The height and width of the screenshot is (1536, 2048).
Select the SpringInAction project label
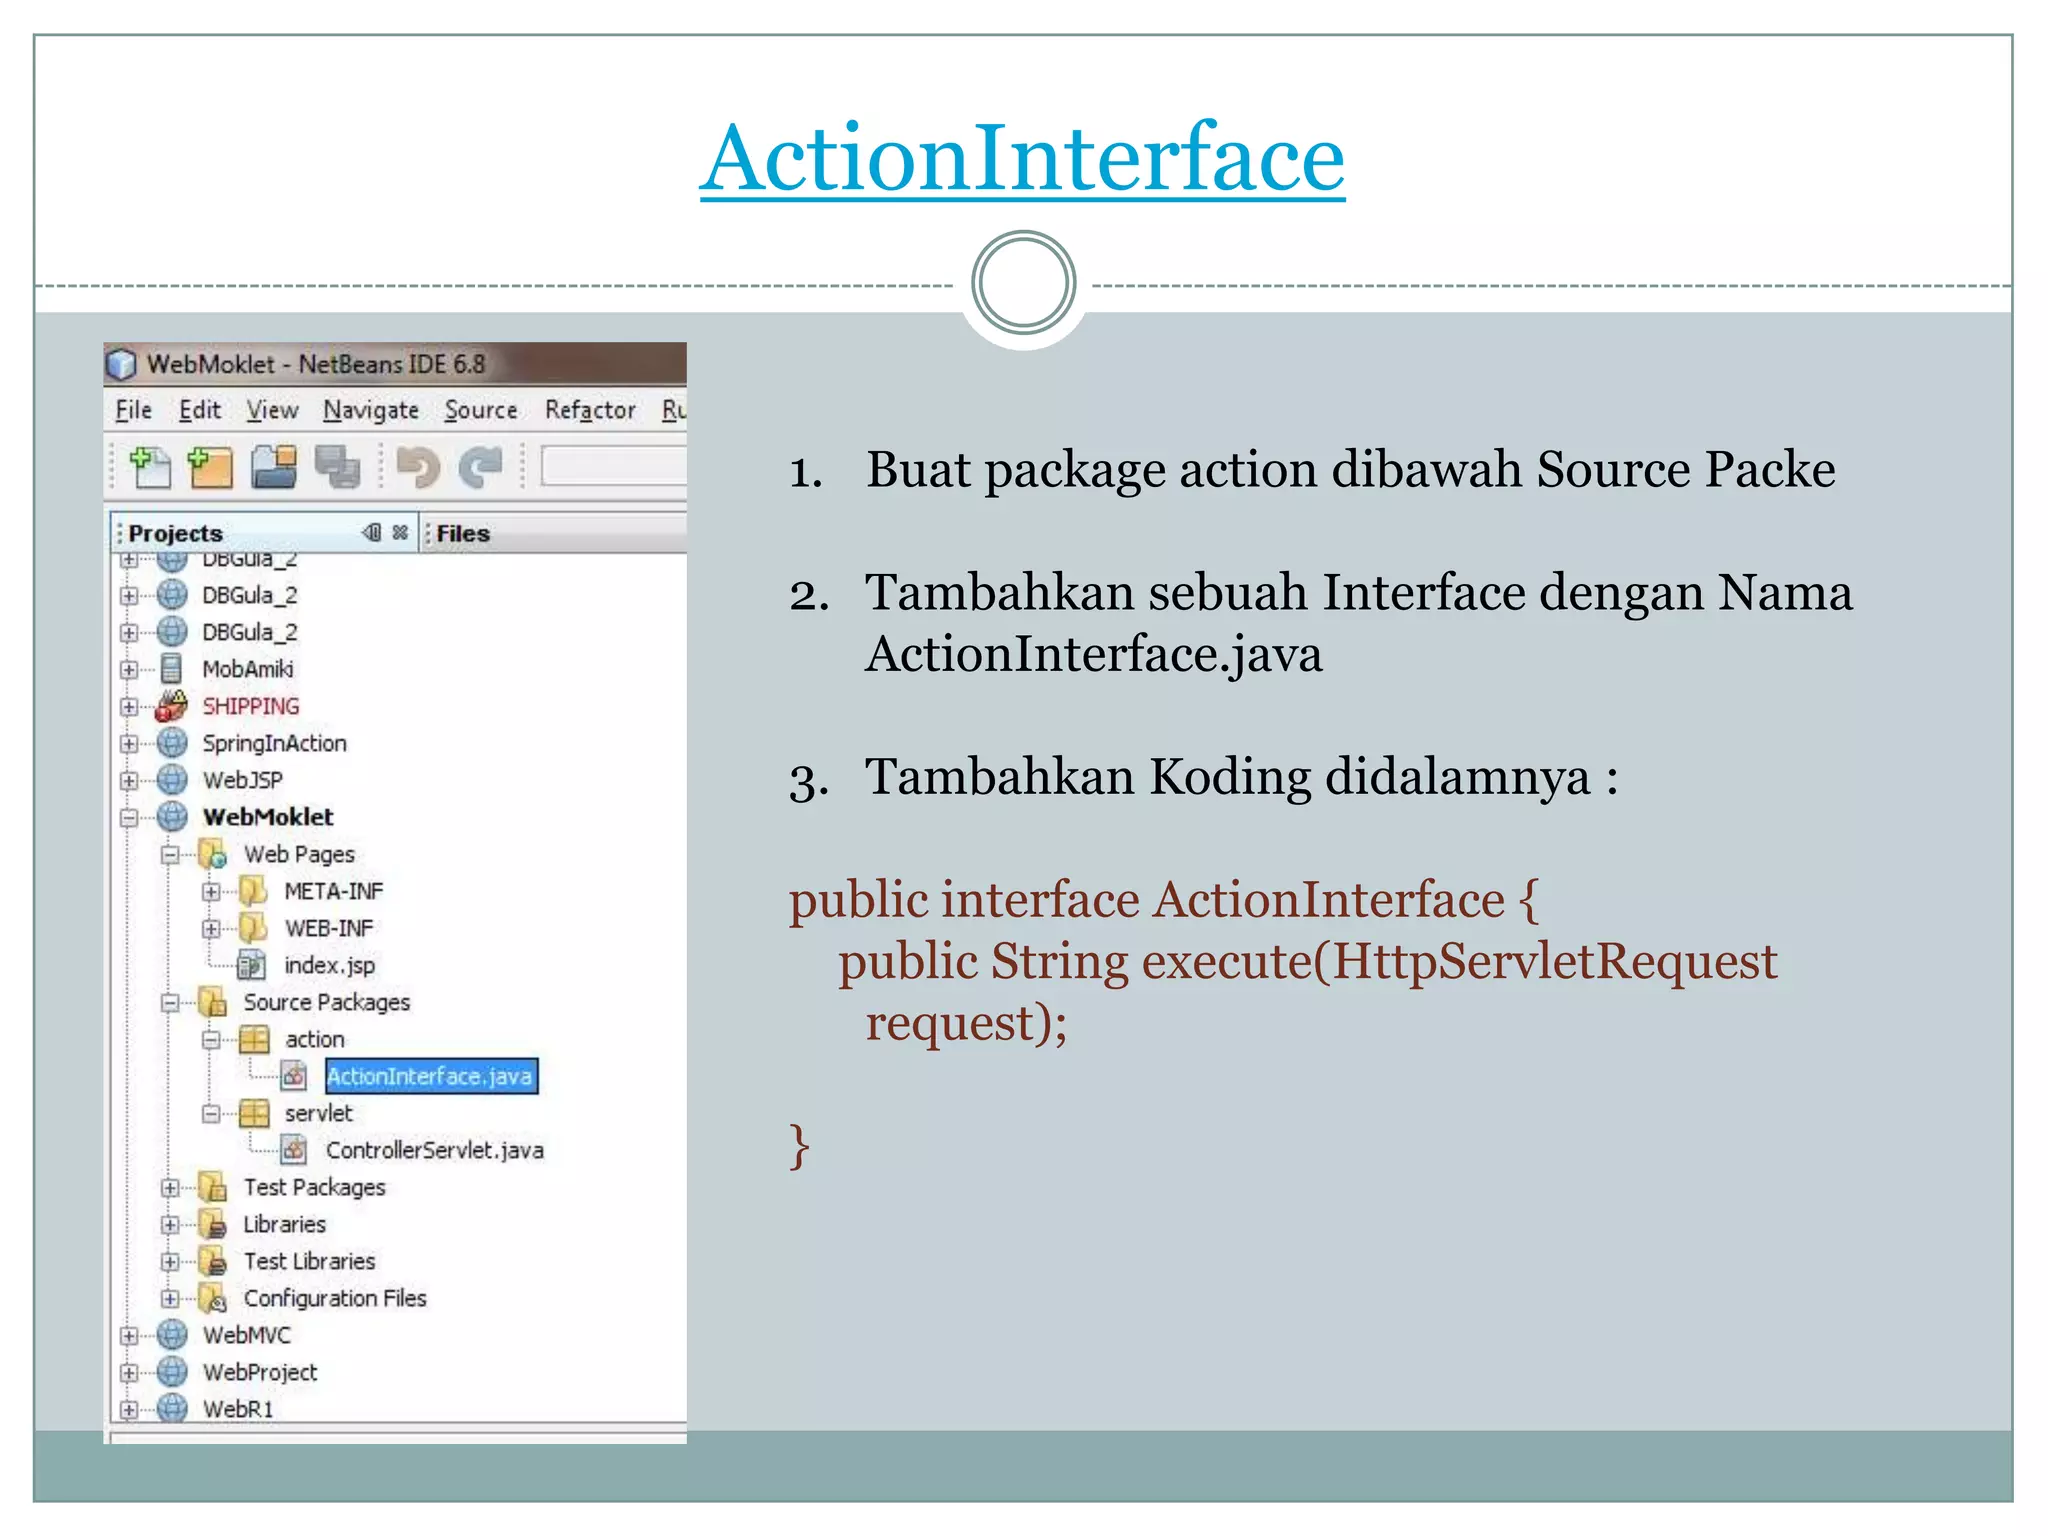275,743
